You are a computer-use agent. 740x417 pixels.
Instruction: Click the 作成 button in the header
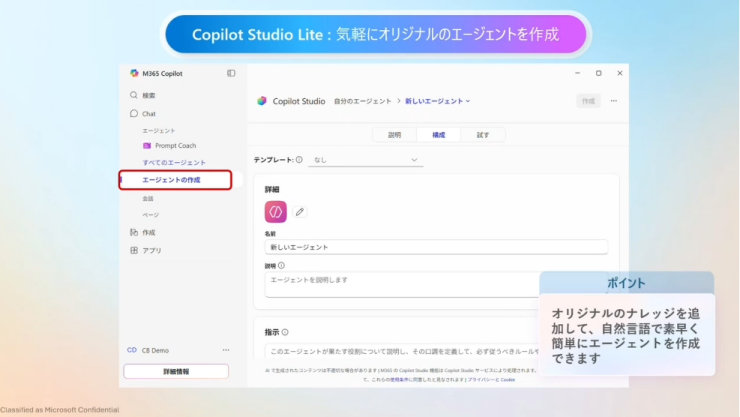[x=588, y=101]
